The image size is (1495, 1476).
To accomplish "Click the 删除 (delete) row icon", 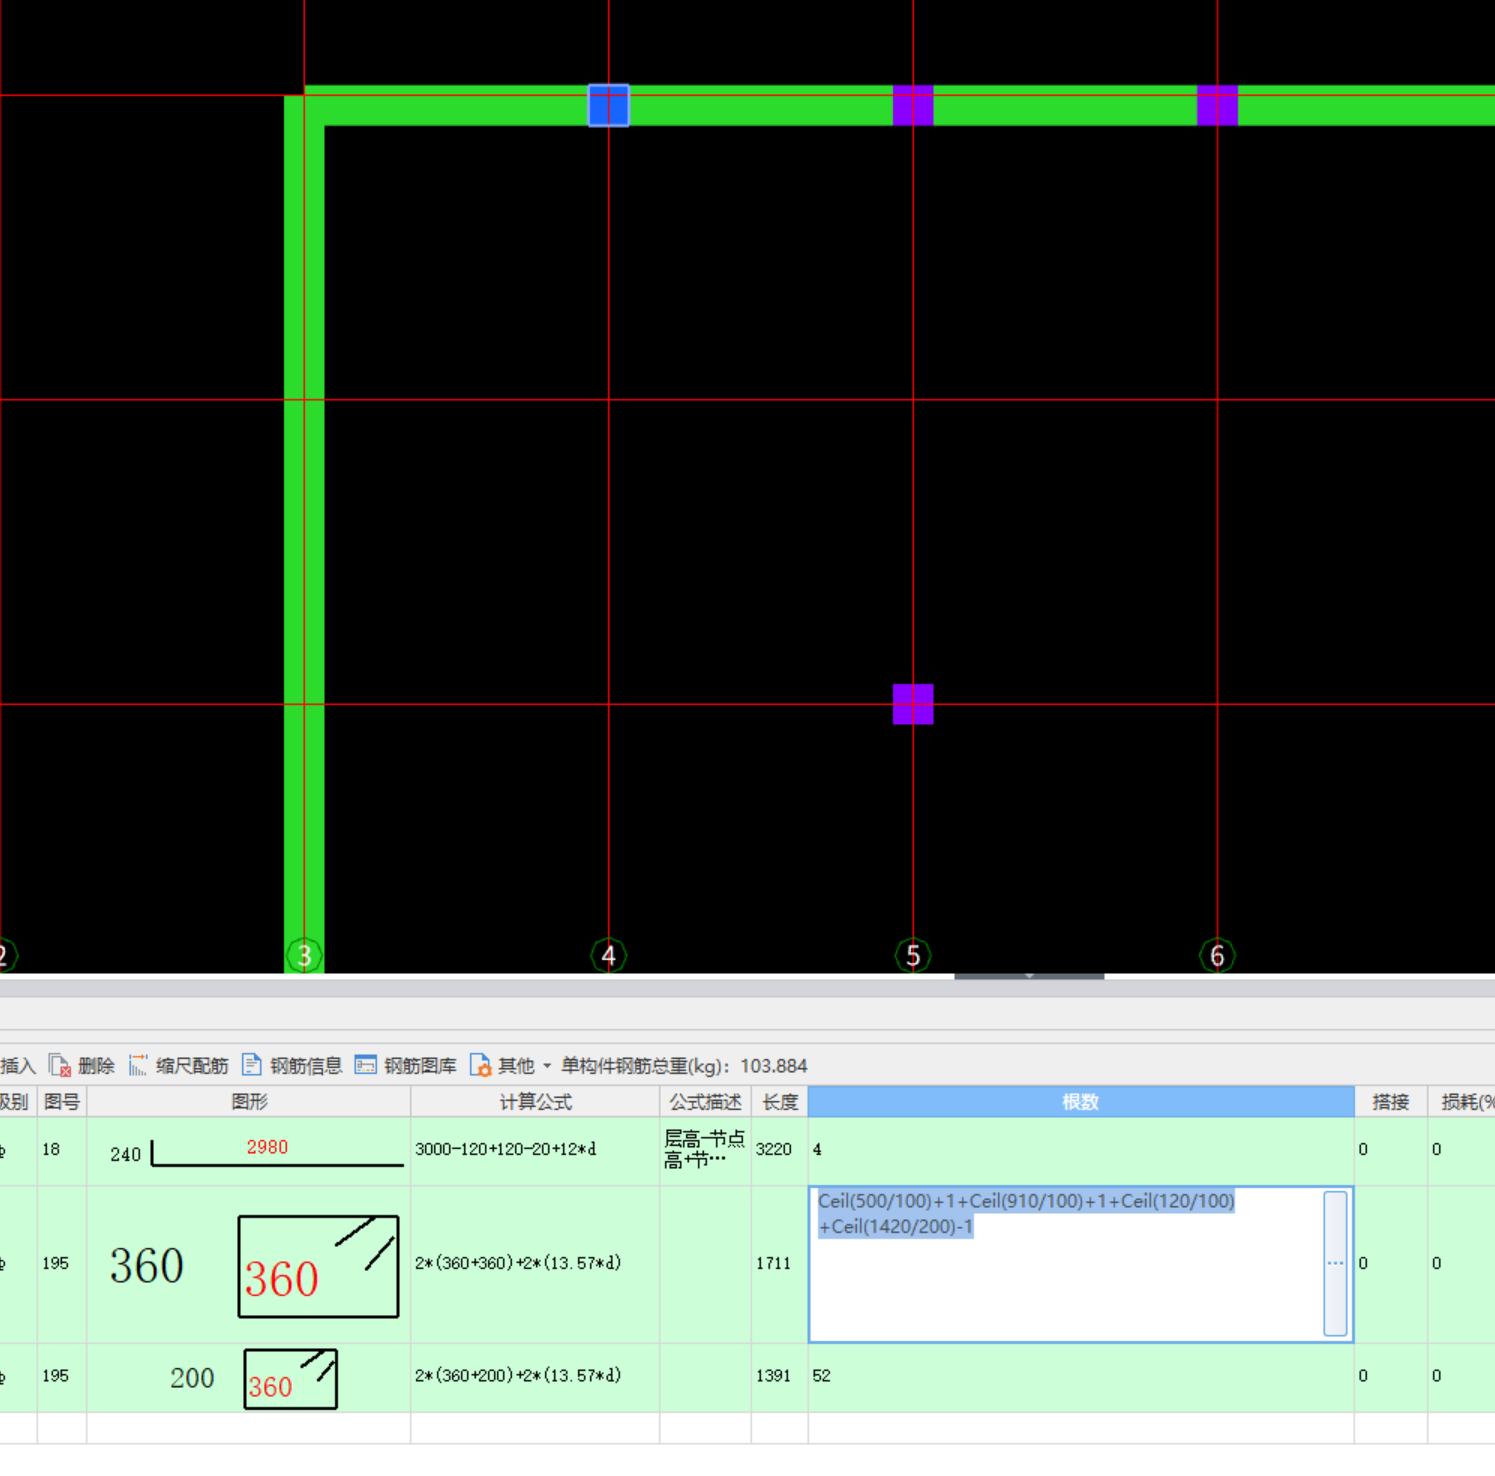I will 60,1066.
